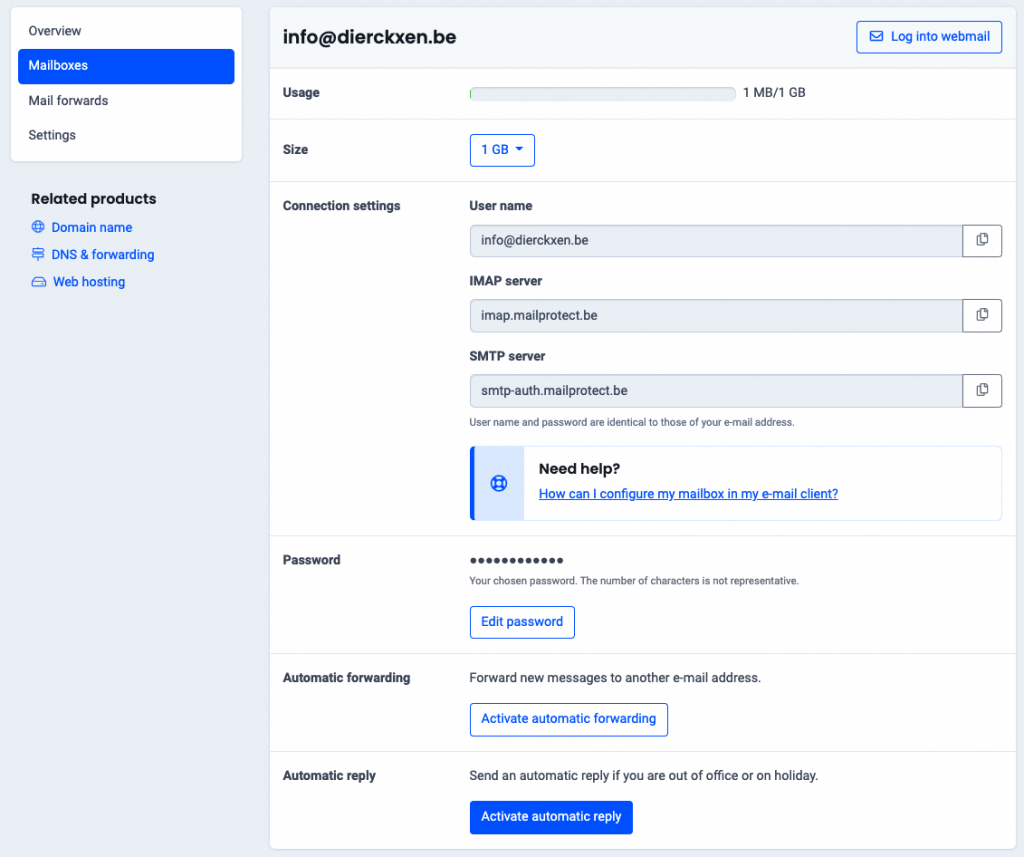Click Activate automatic reply button

(x=551, y=817)
